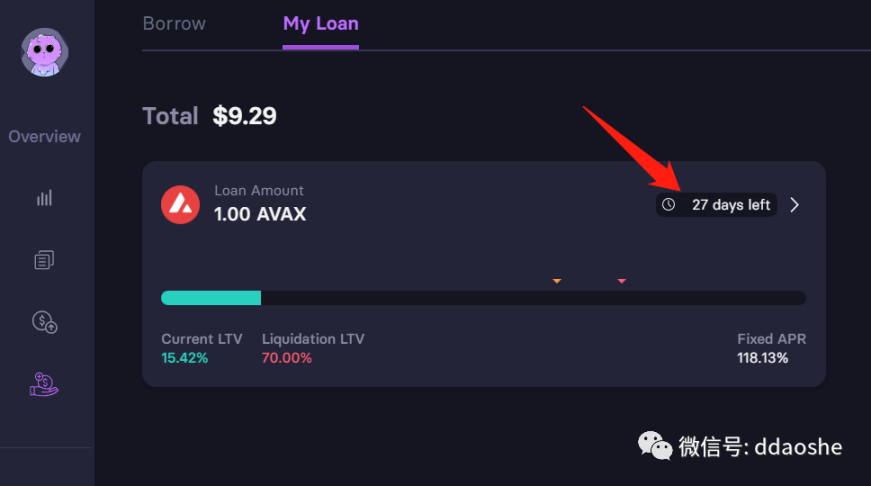Viewport: 871px width, 486px height.
Task: Click the orange marker above the LTV bar
Action: (557, 281)
